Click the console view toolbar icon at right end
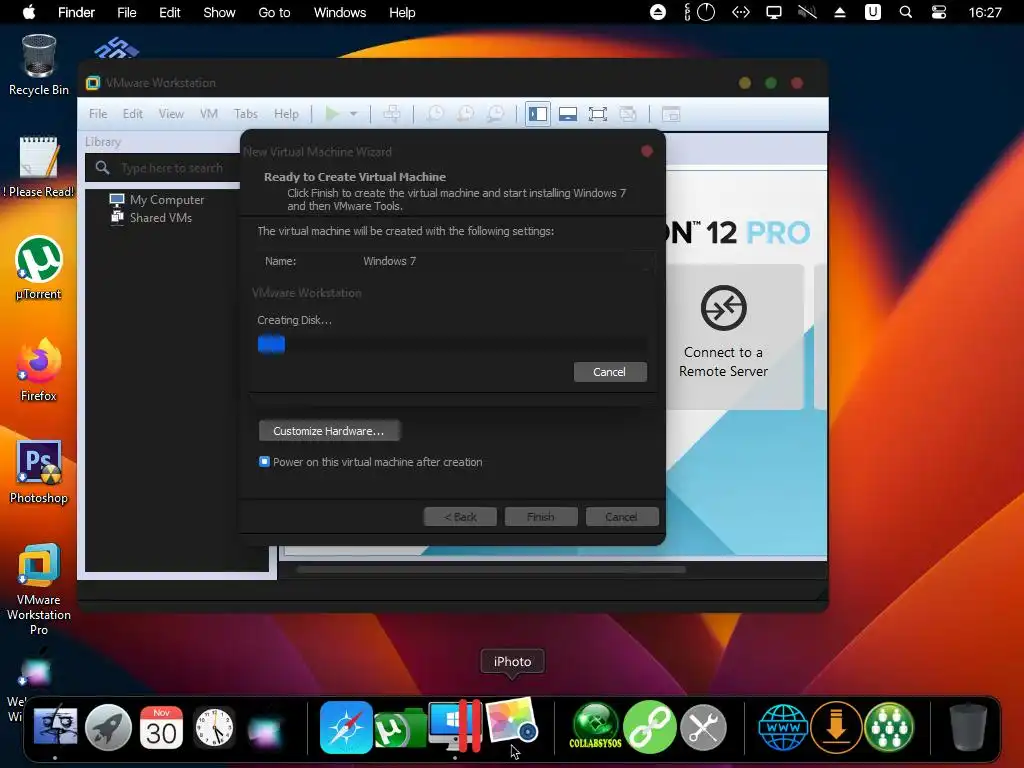 671,114
